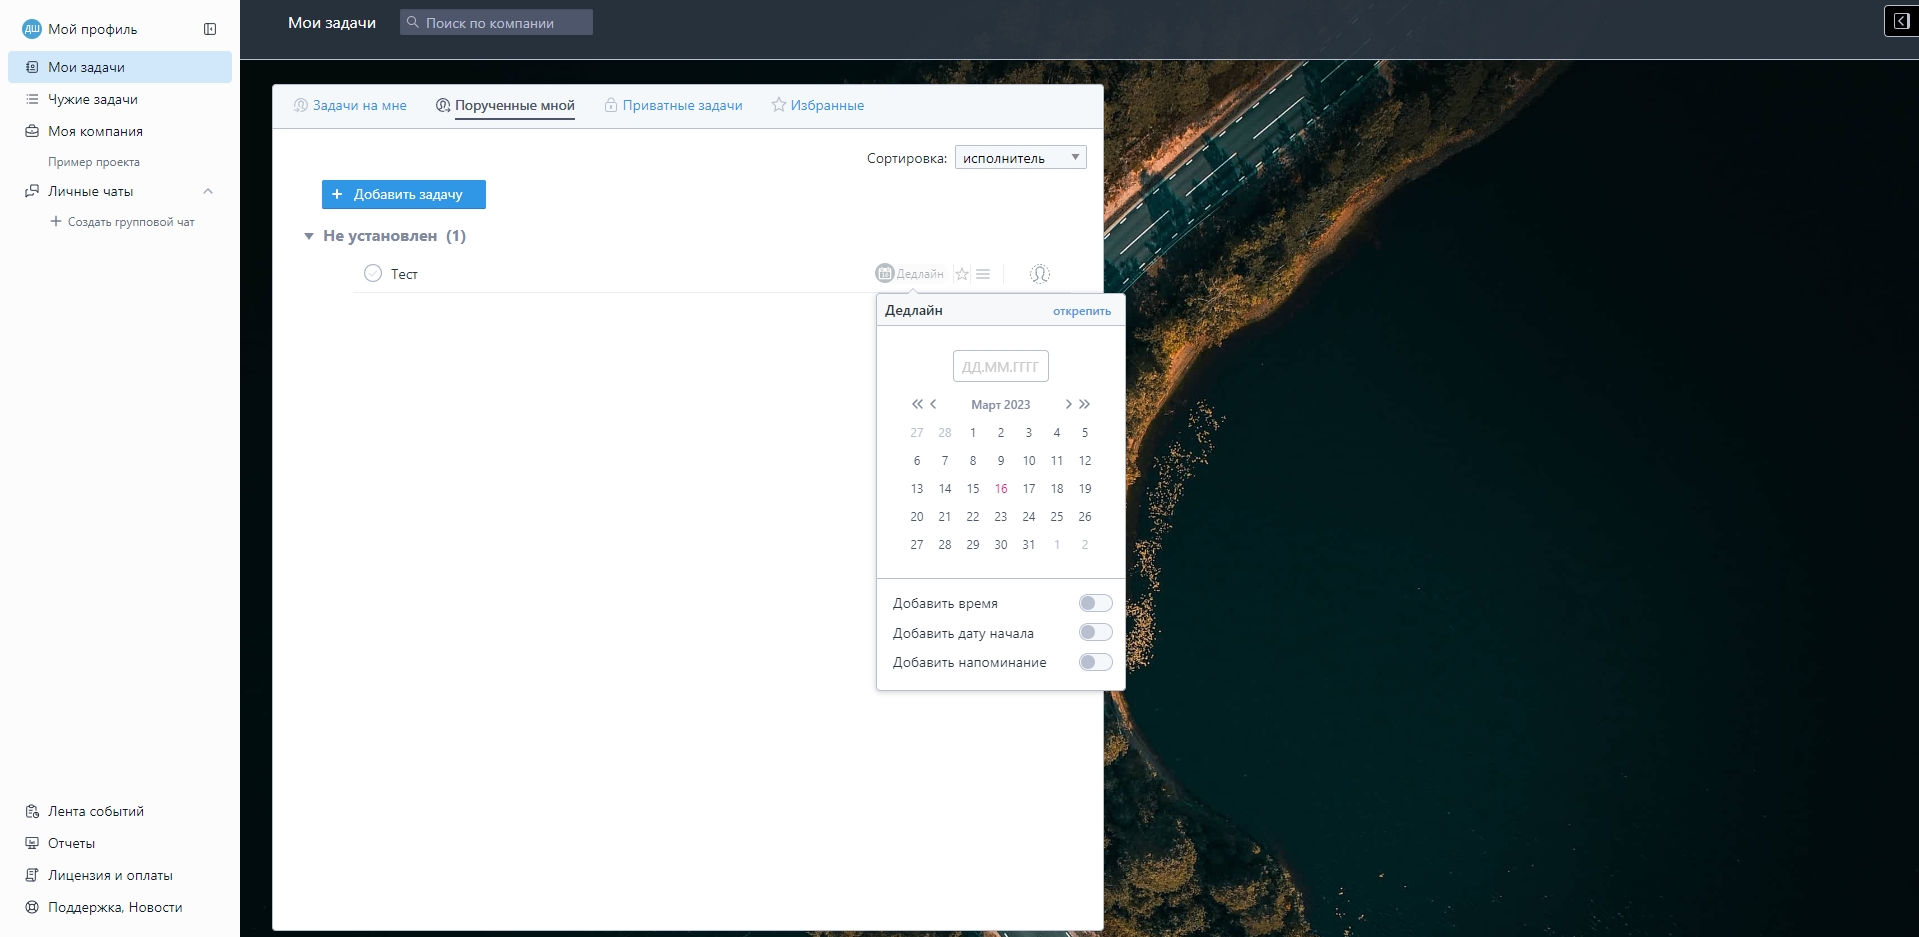Choose March 22 in calendar
This screenshot has height=937, width=1919.
pos(973,517)
